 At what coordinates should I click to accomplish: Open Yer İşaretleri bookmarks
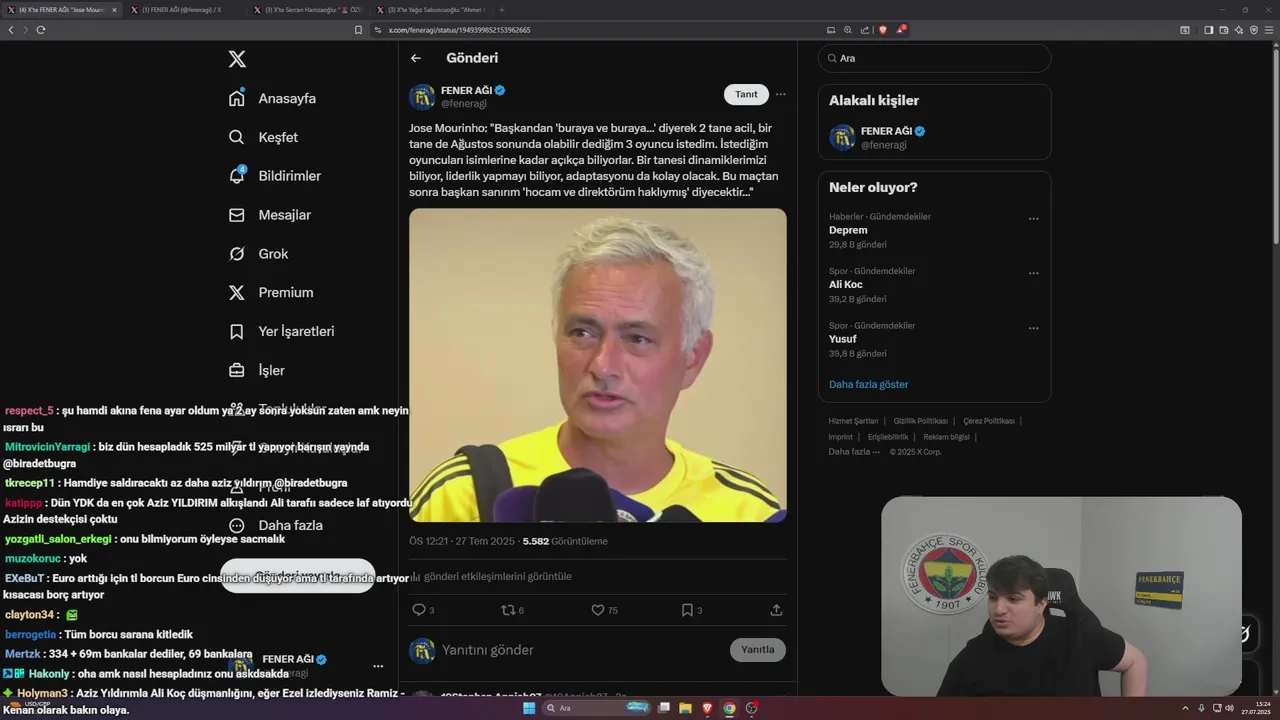(281, 331)
